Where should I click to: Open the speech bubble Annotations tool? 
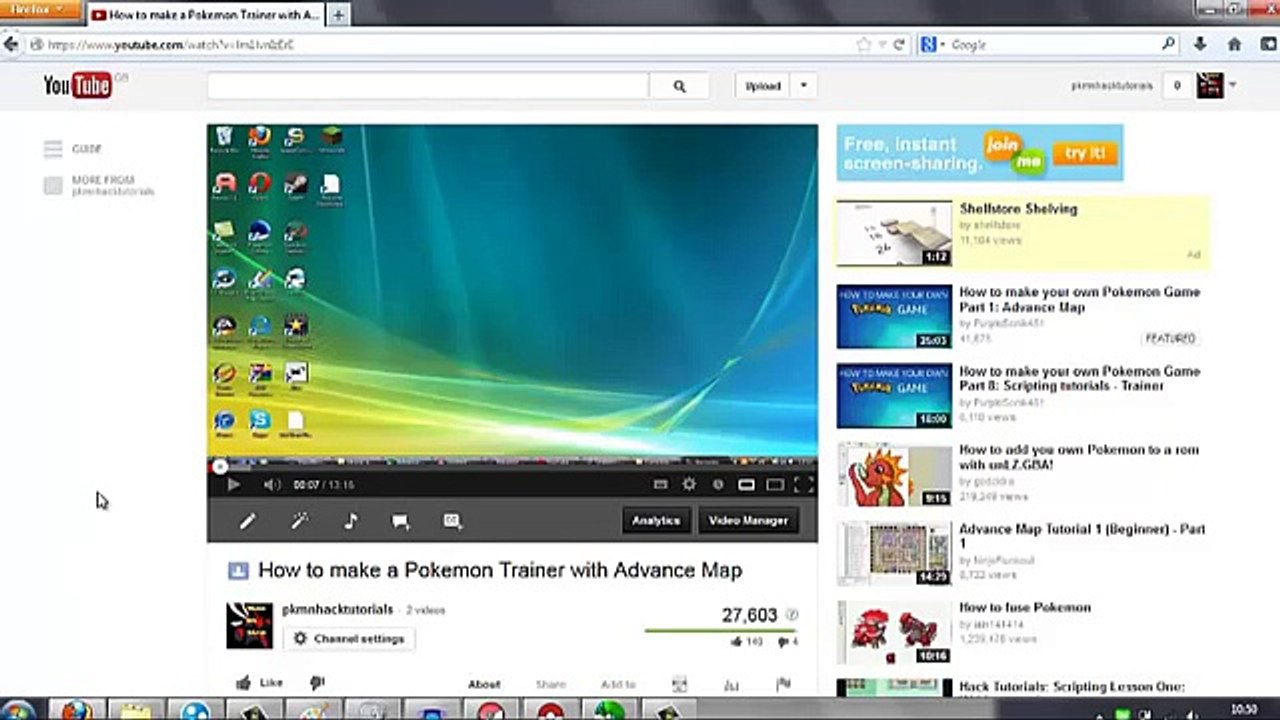(x=401, y=521)
